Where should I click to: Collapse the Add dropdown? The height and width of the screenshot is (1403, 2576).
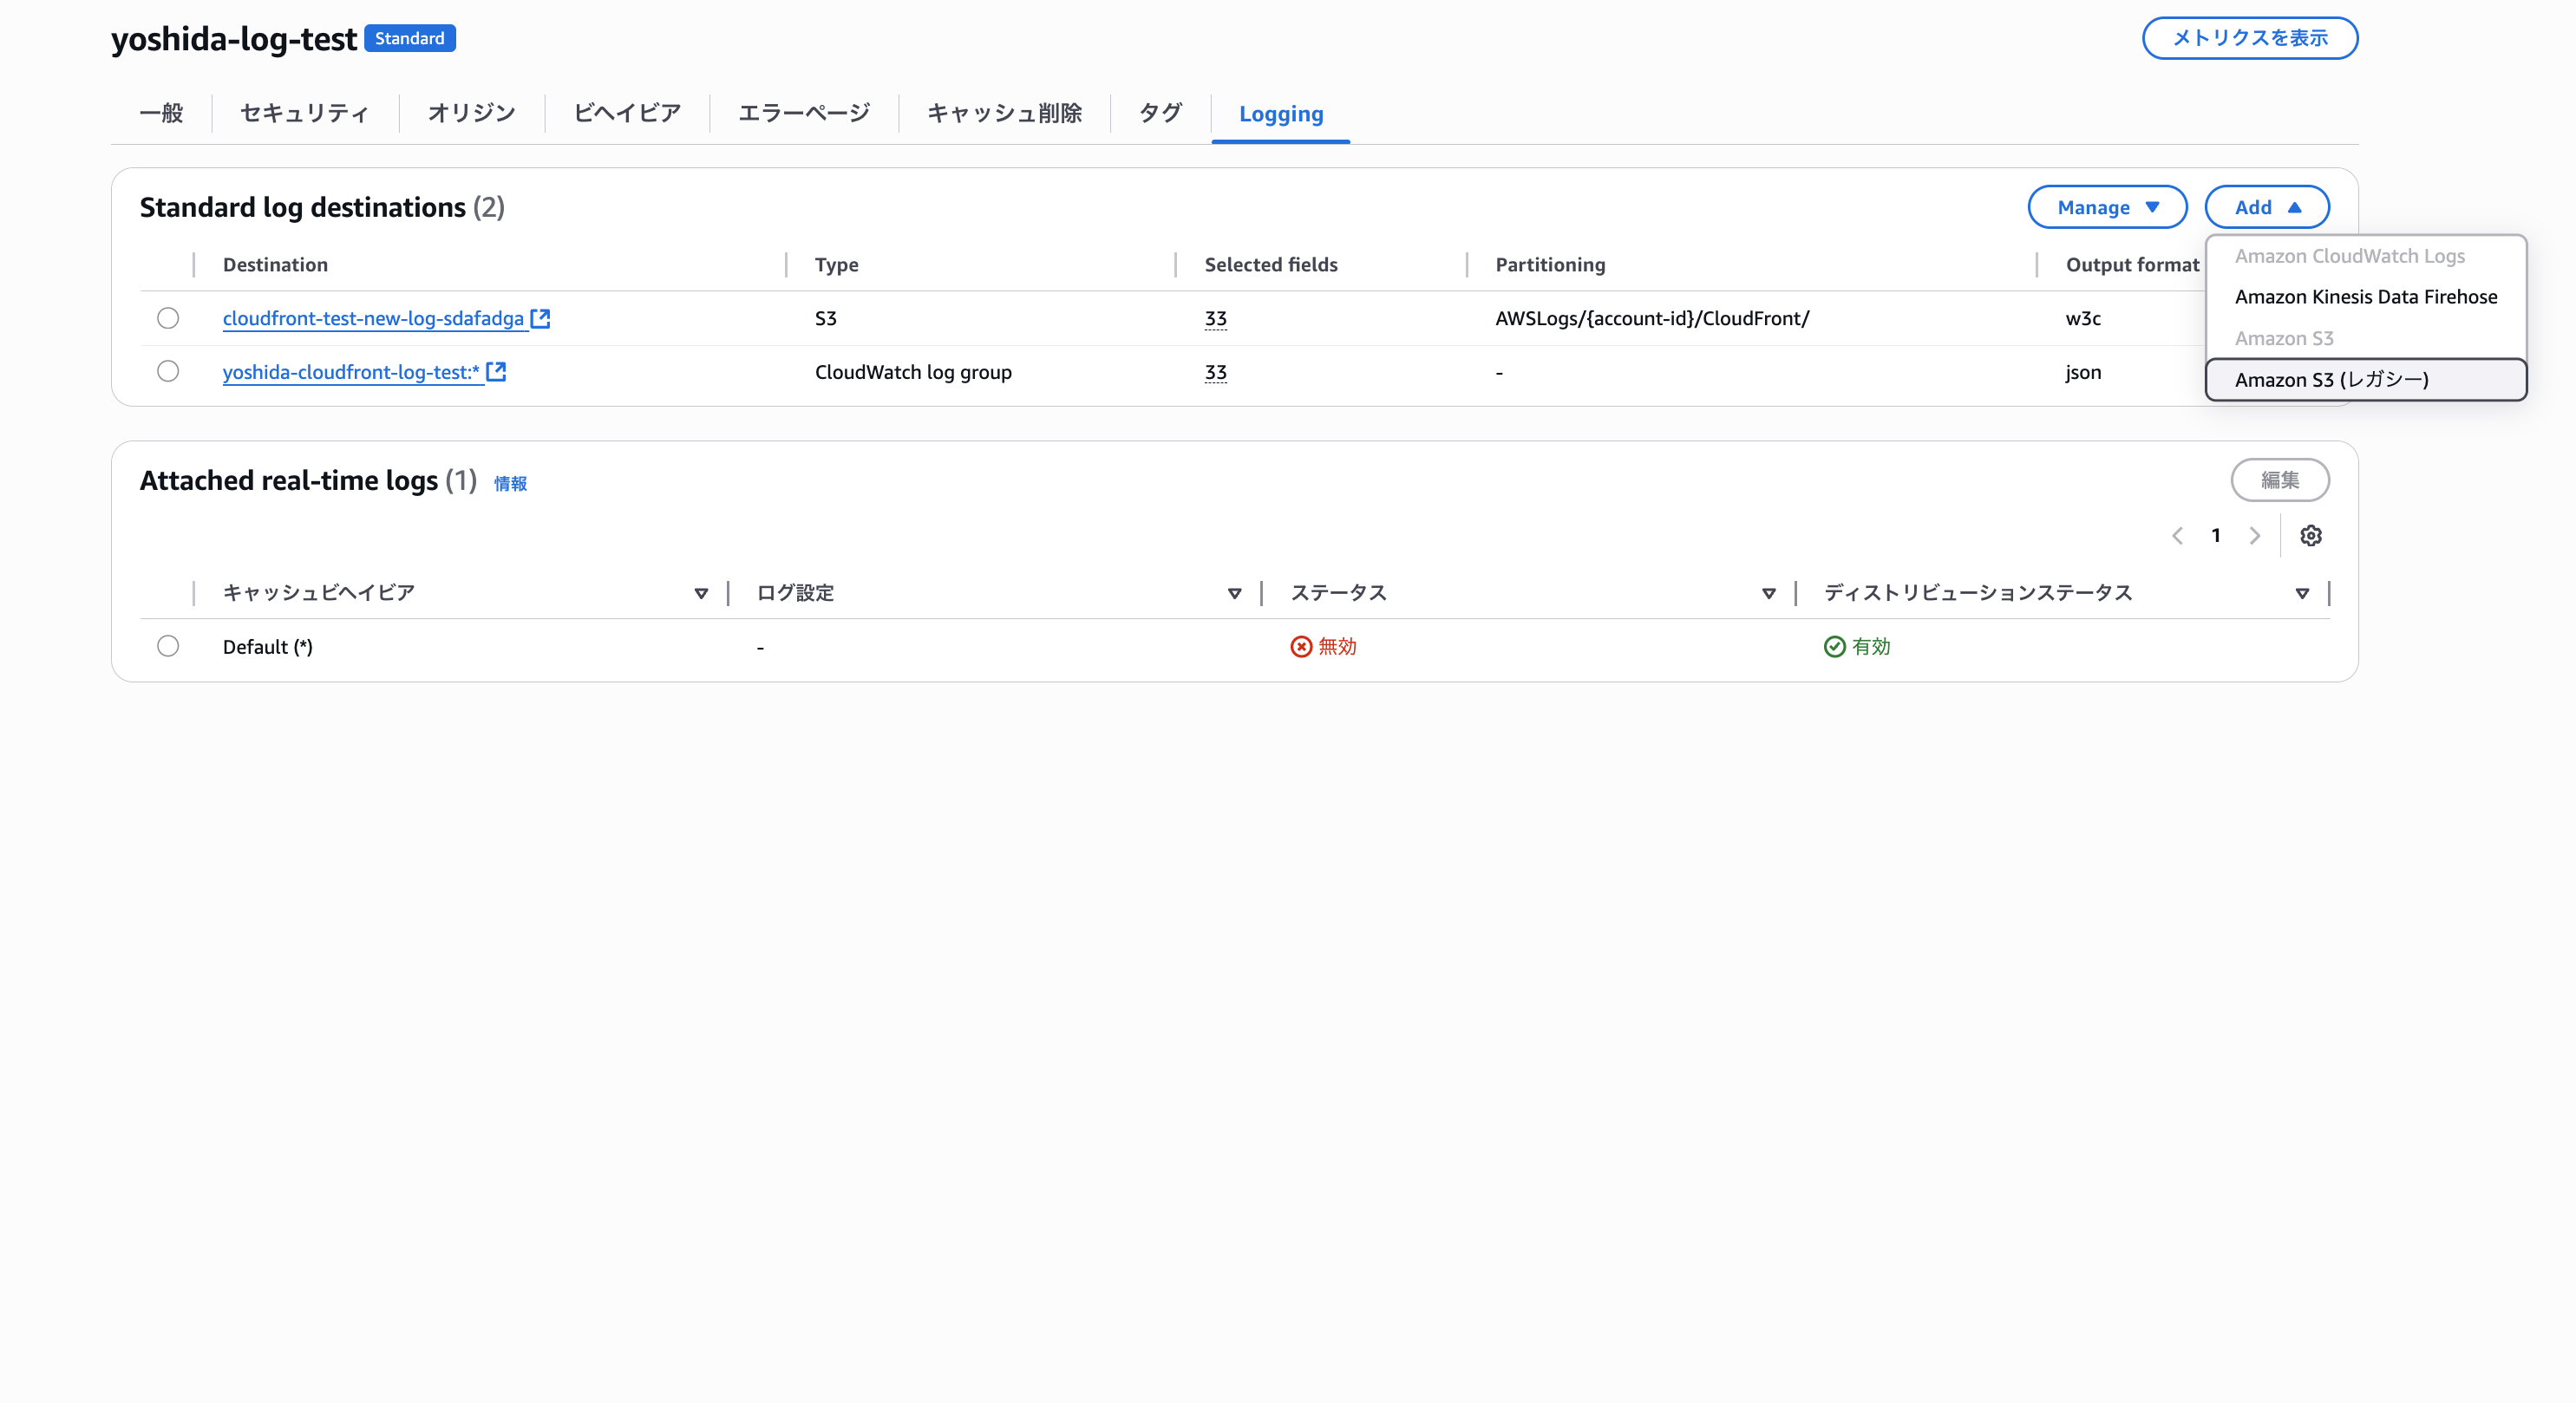click(x=2267, y=207)
